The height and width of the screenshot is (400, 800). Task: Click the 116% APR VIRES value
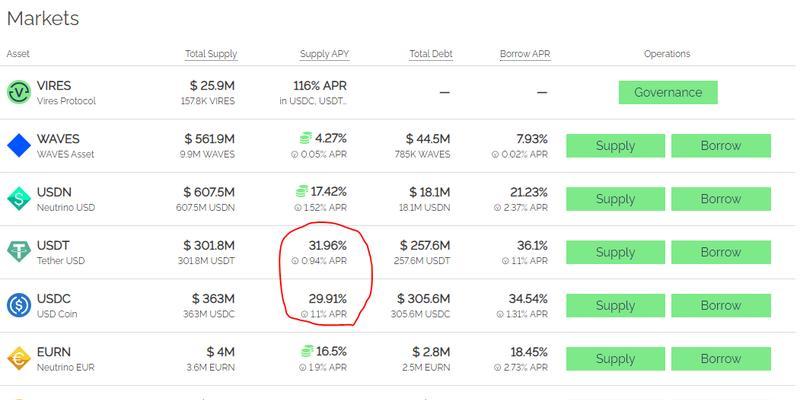320,86
